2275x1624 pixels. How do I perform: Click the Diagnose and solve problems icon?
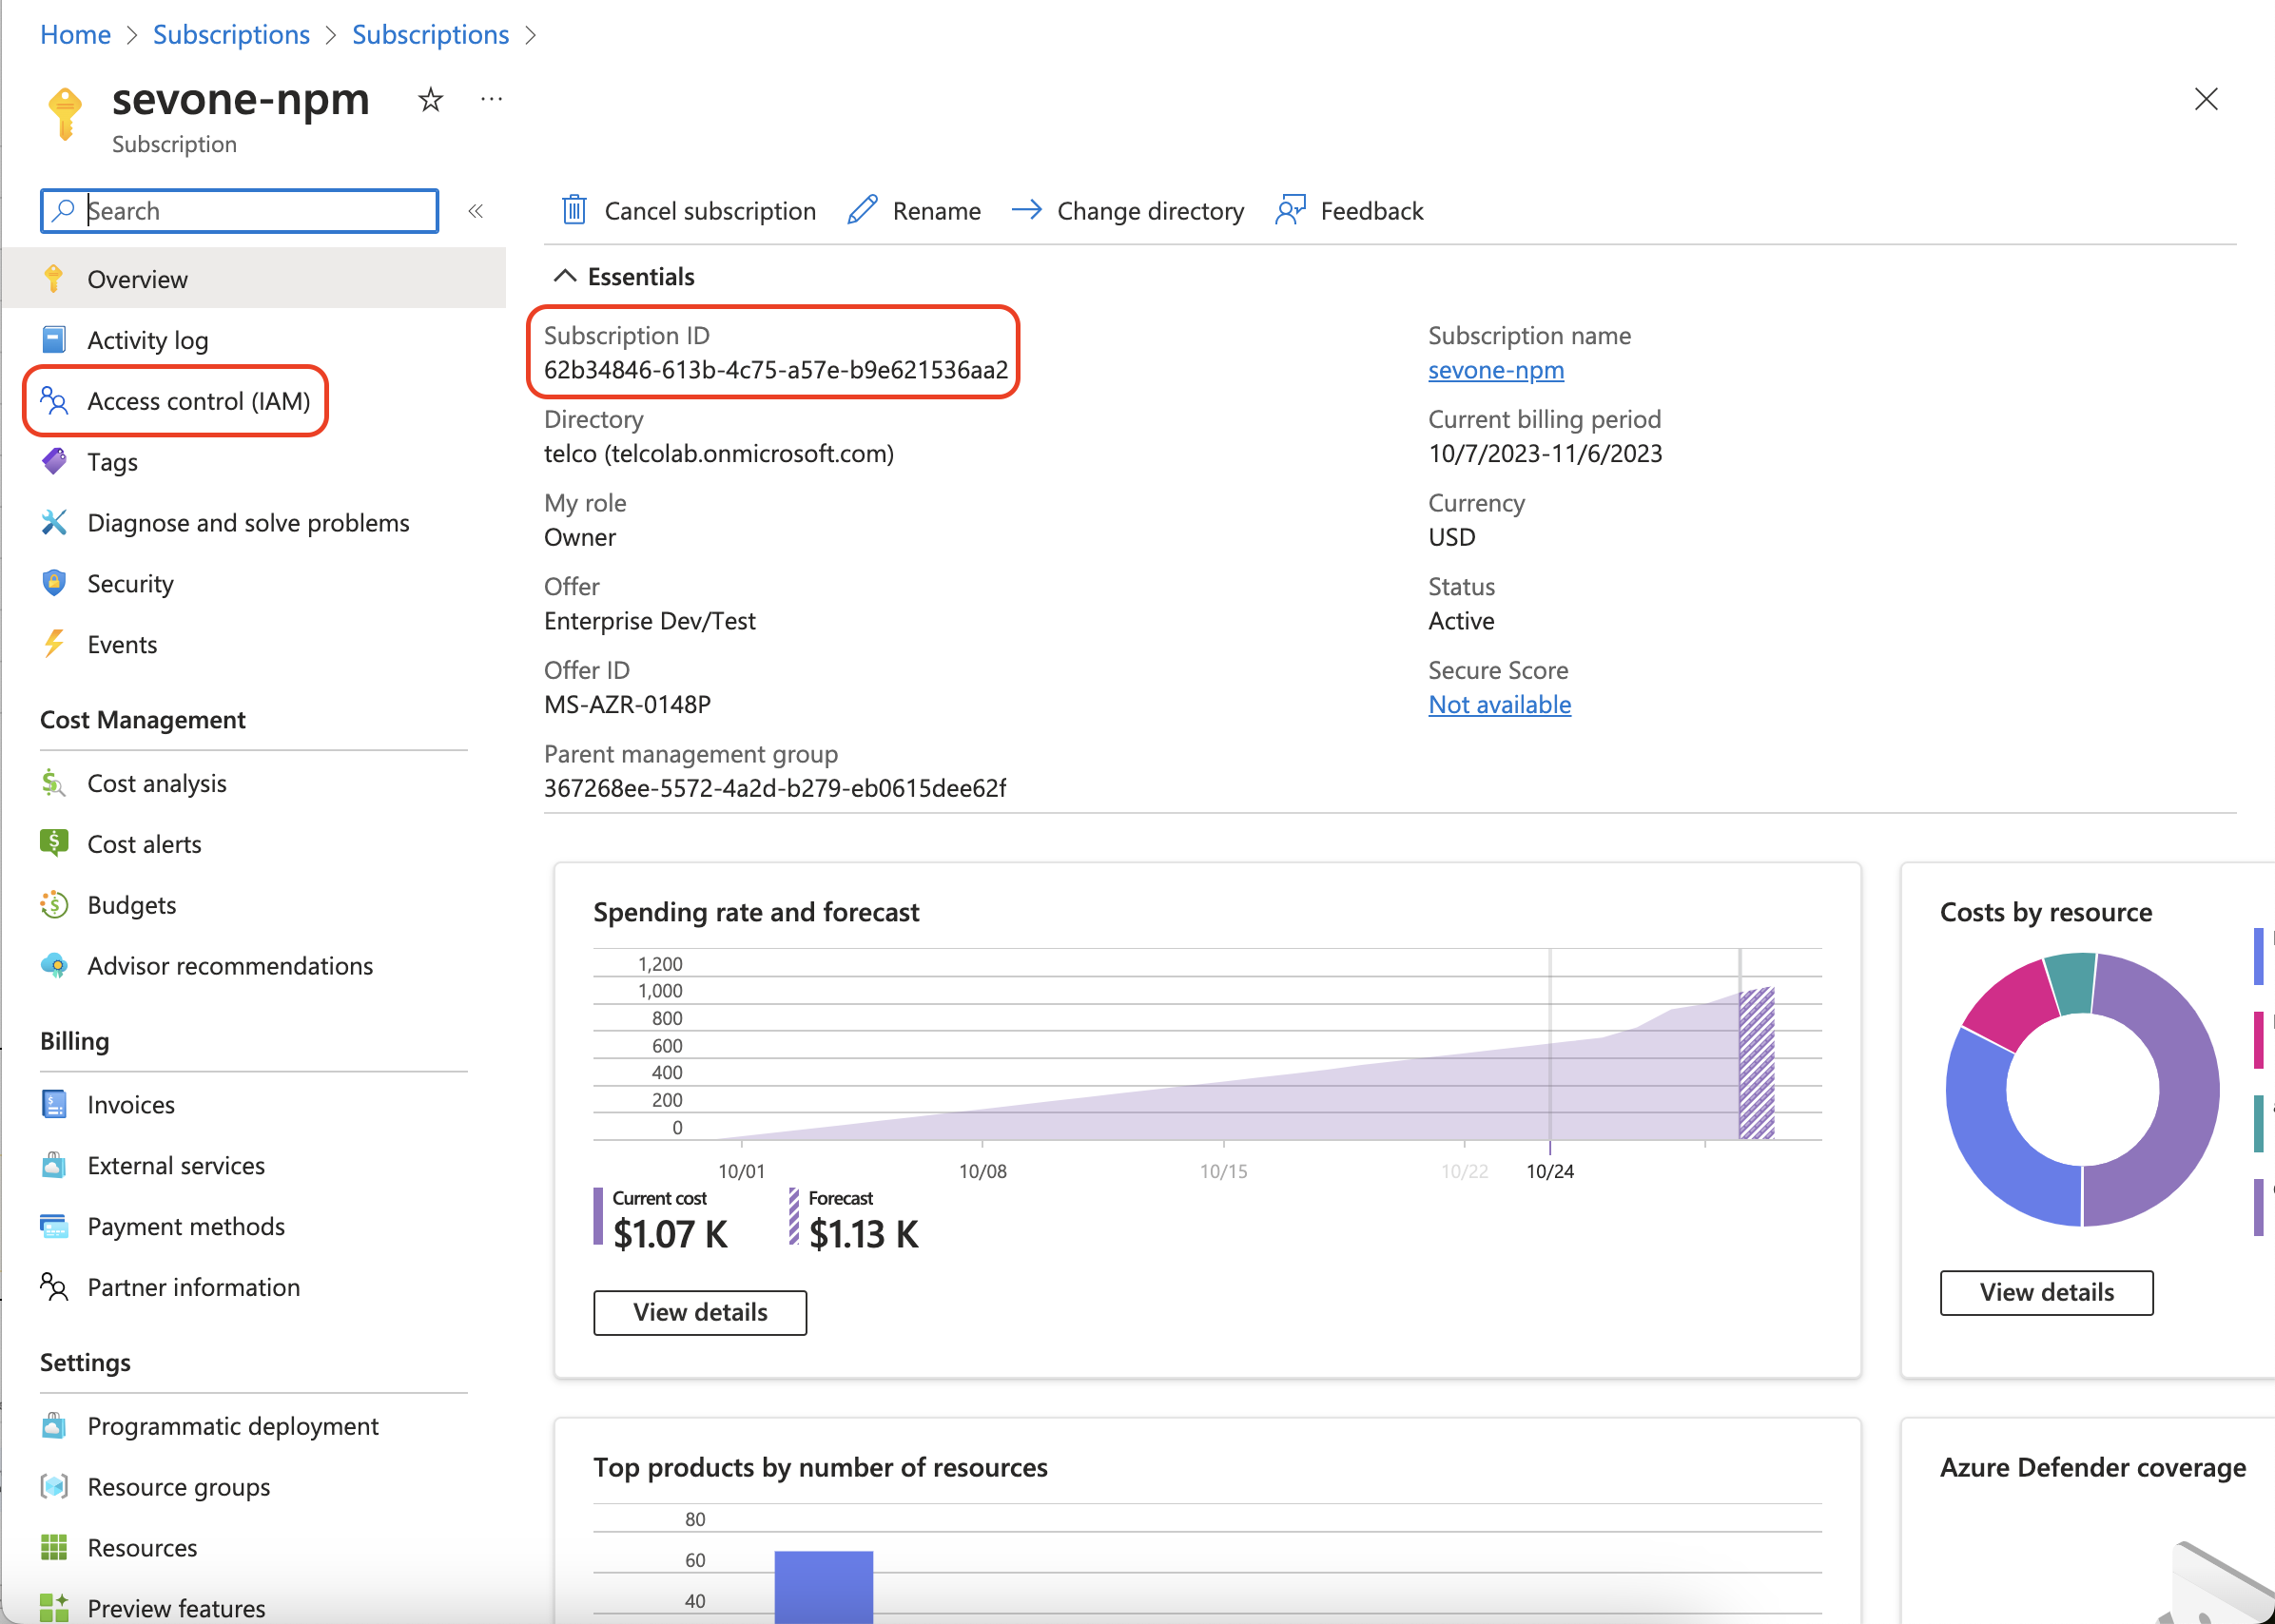click(54, 522)
